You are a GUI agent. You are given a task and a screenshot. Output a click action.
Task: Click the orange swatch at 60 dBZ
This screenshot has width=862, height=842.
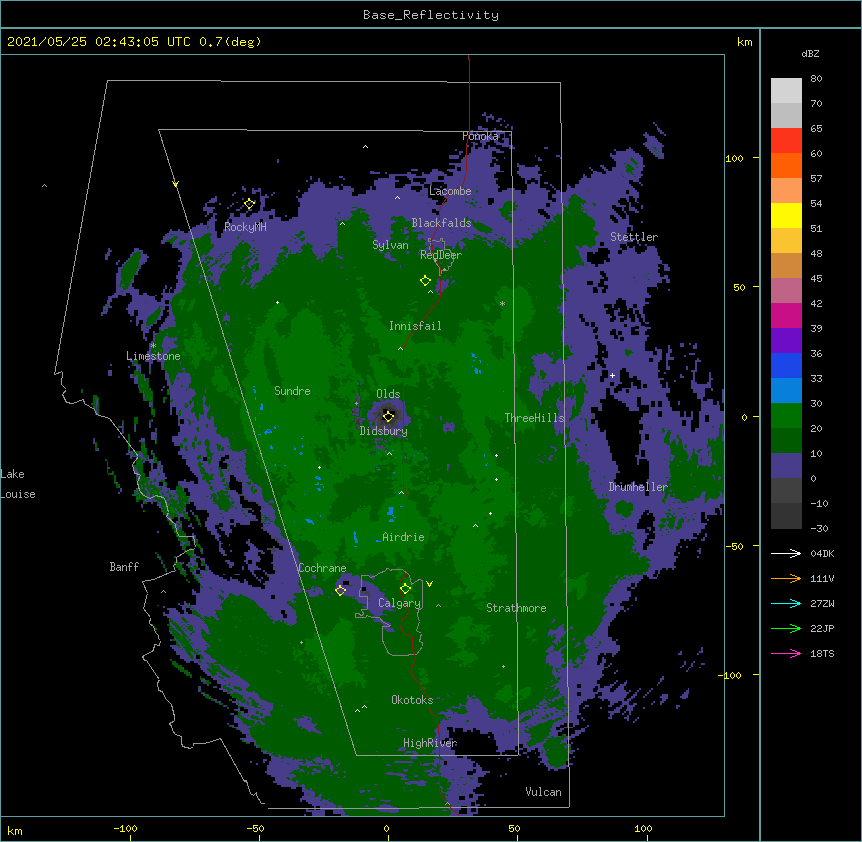786,165
